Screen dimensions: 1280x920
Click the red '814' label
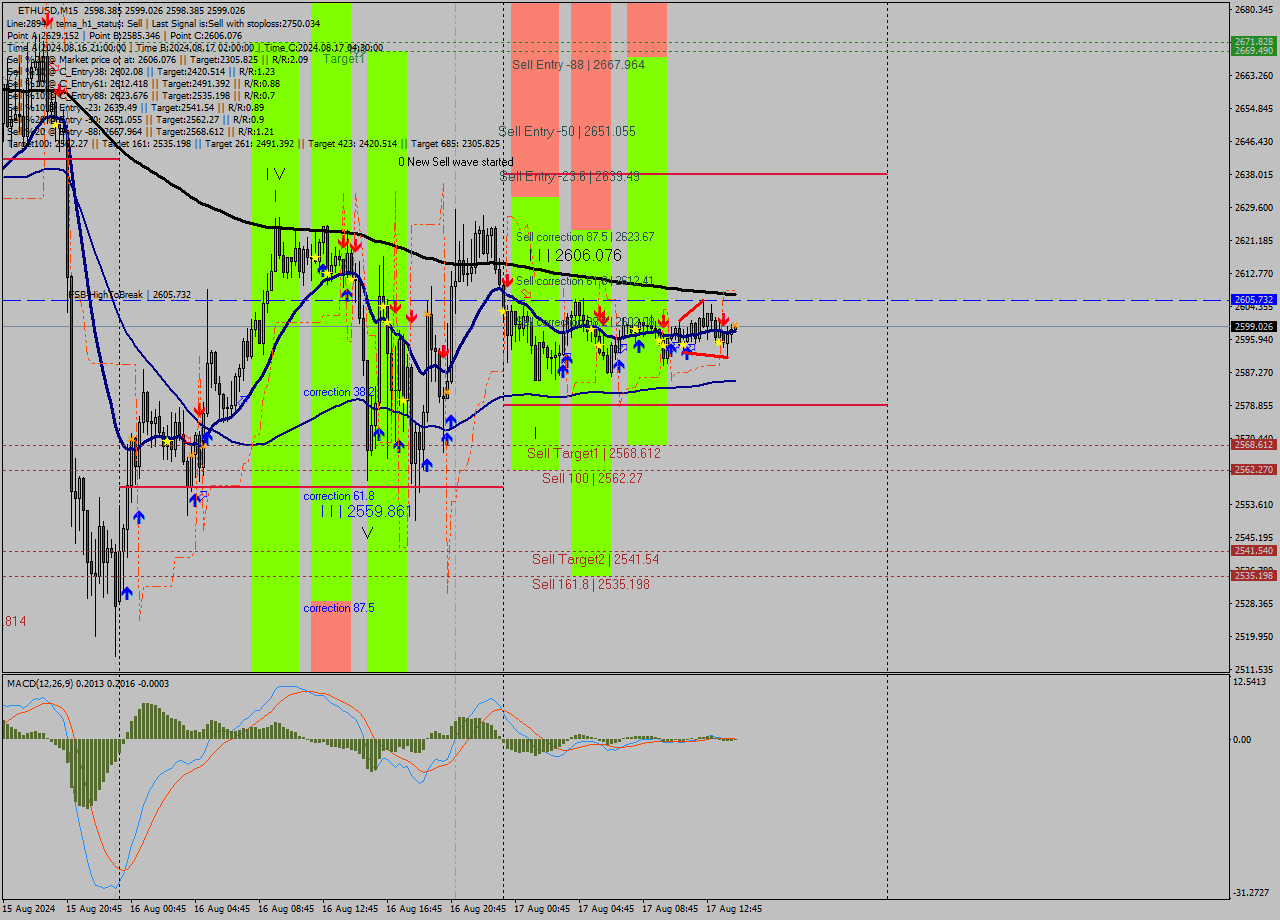16,621
